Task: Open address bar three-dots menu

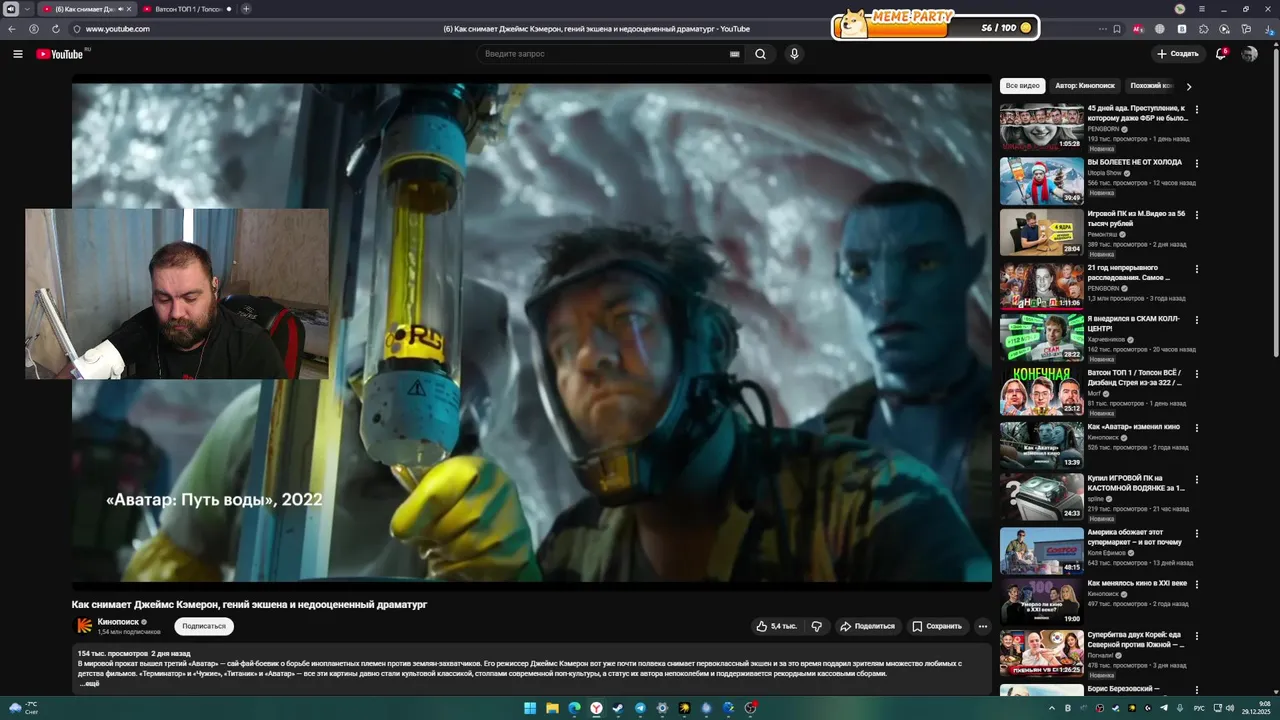Action: 1103,29
